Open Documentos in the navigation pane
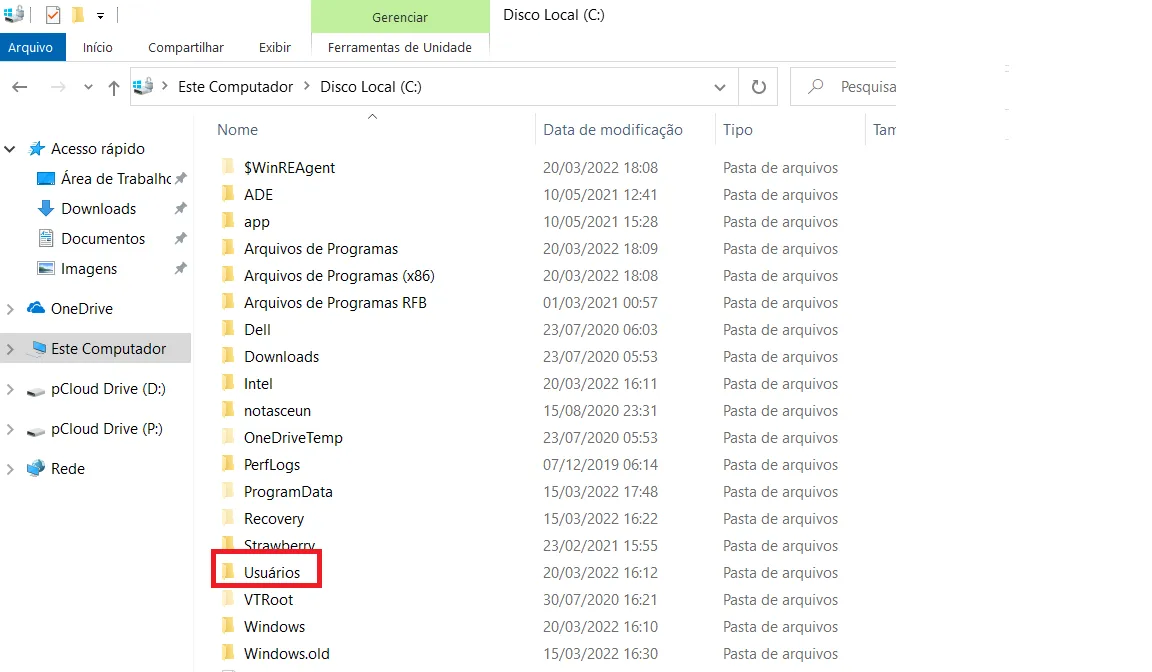The width and height of the screenshot is (1152, 672). (x=103, y=239)
